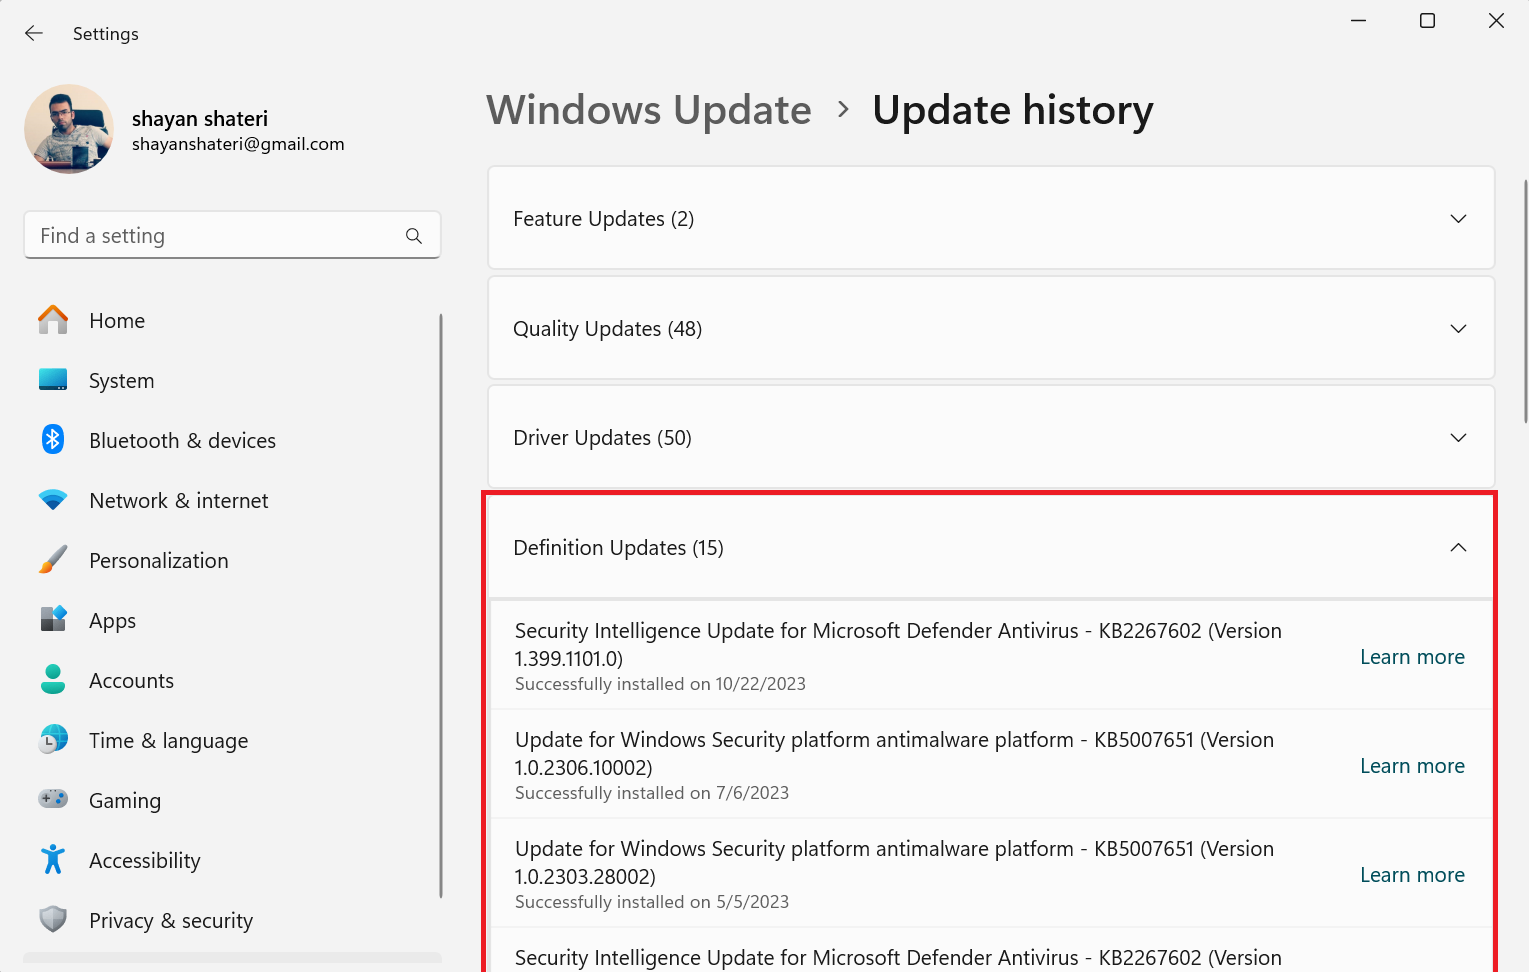Minimize the Settings window
Screen dimensions: 1529x972
(1358, 21)
